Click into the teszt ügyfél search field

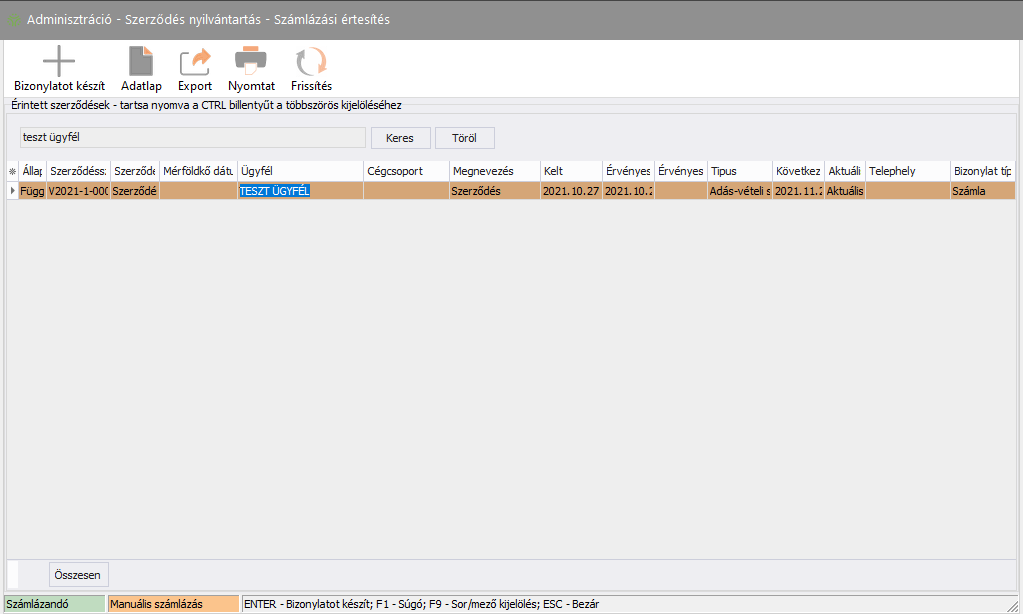pyautogui.click(x=192, y=138)
